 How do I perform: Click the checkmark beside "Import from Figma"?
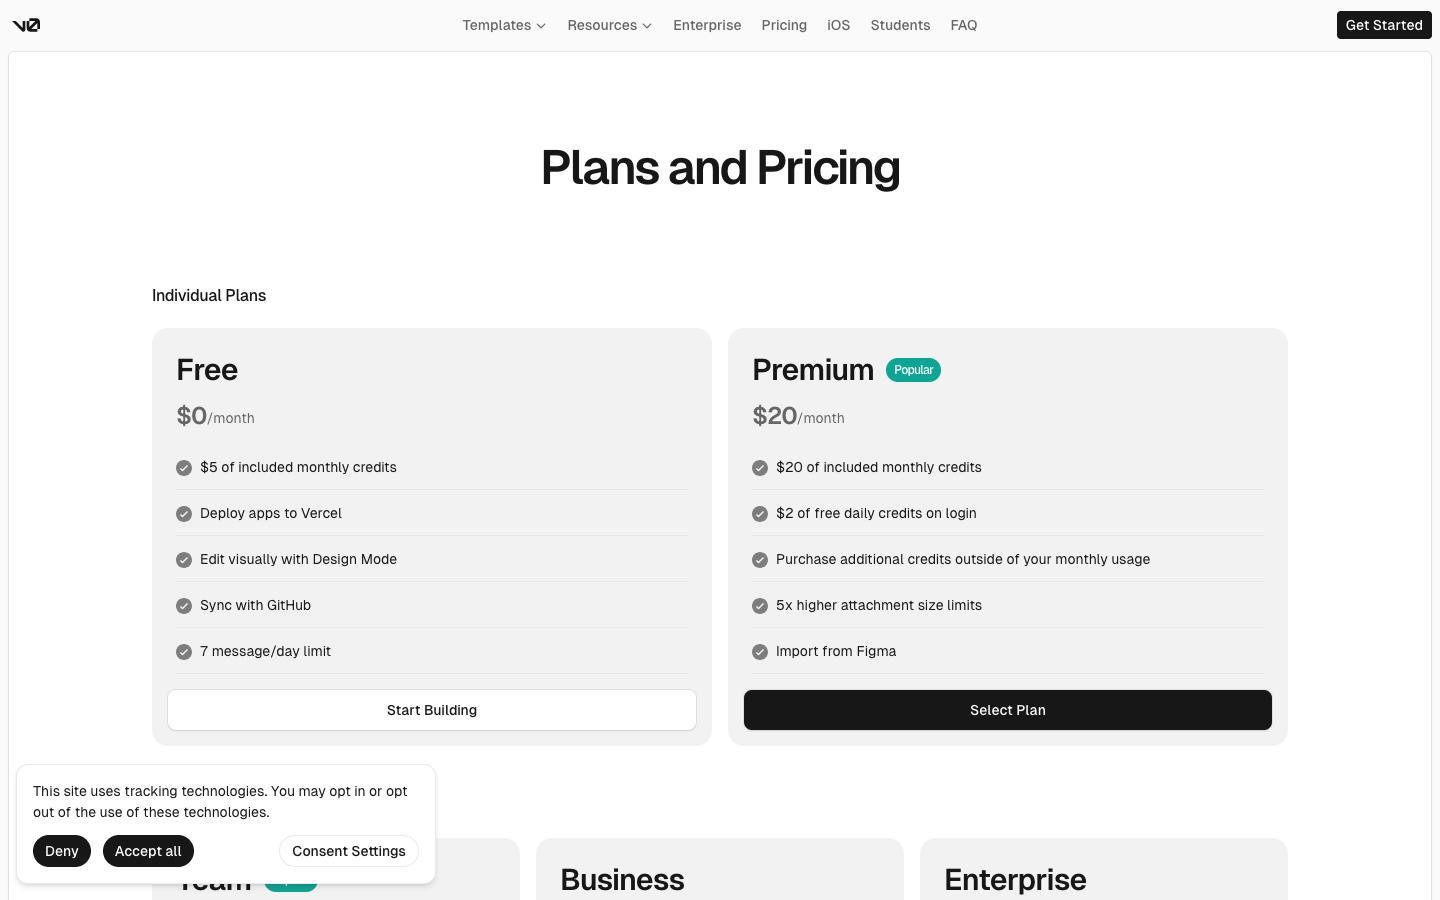[760, 651]
